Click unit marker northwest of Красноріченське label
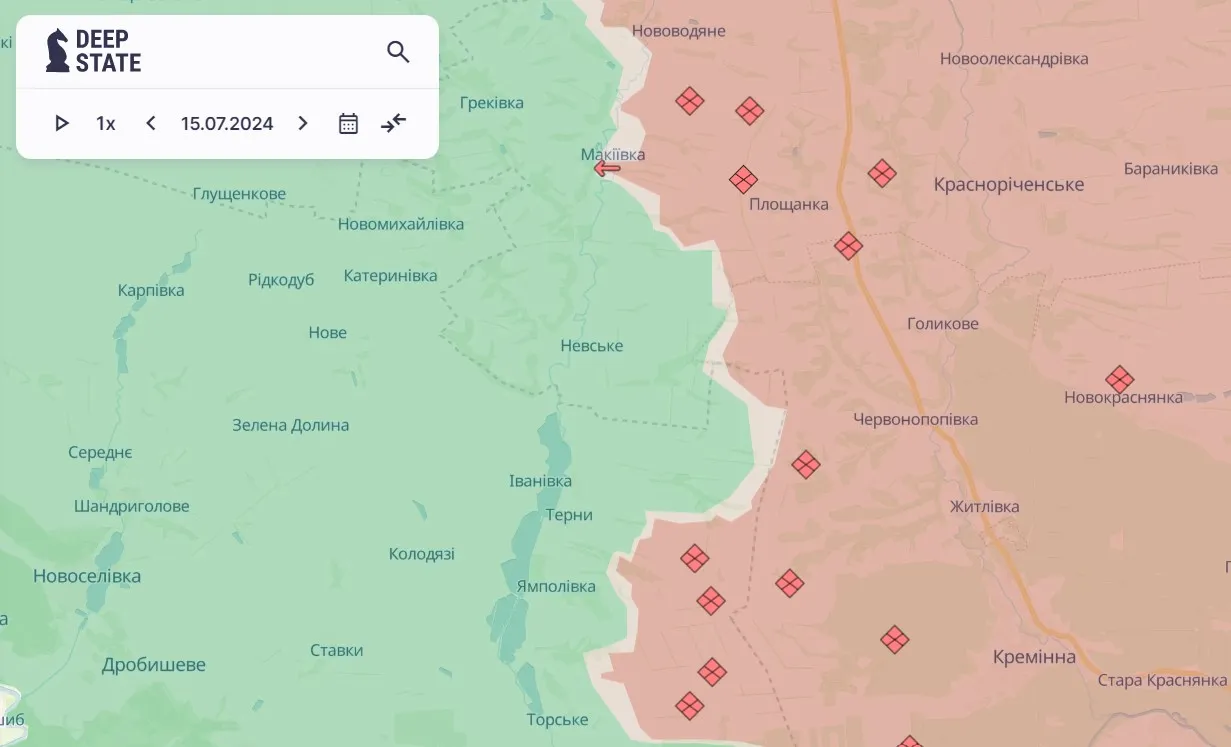 tap(882, 174)
